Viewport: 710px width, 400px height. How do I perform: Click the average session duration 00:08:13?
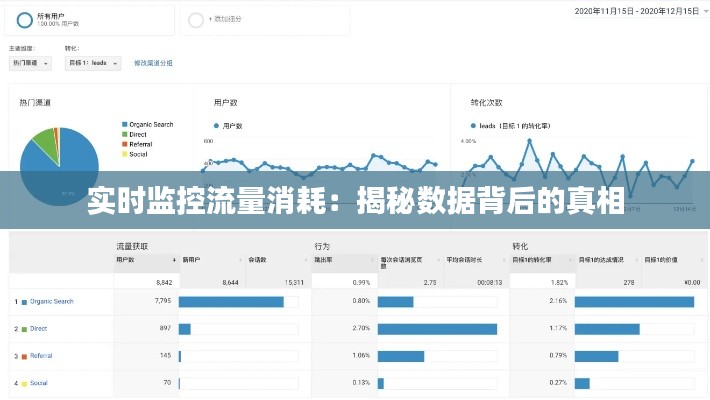point(490,282)
